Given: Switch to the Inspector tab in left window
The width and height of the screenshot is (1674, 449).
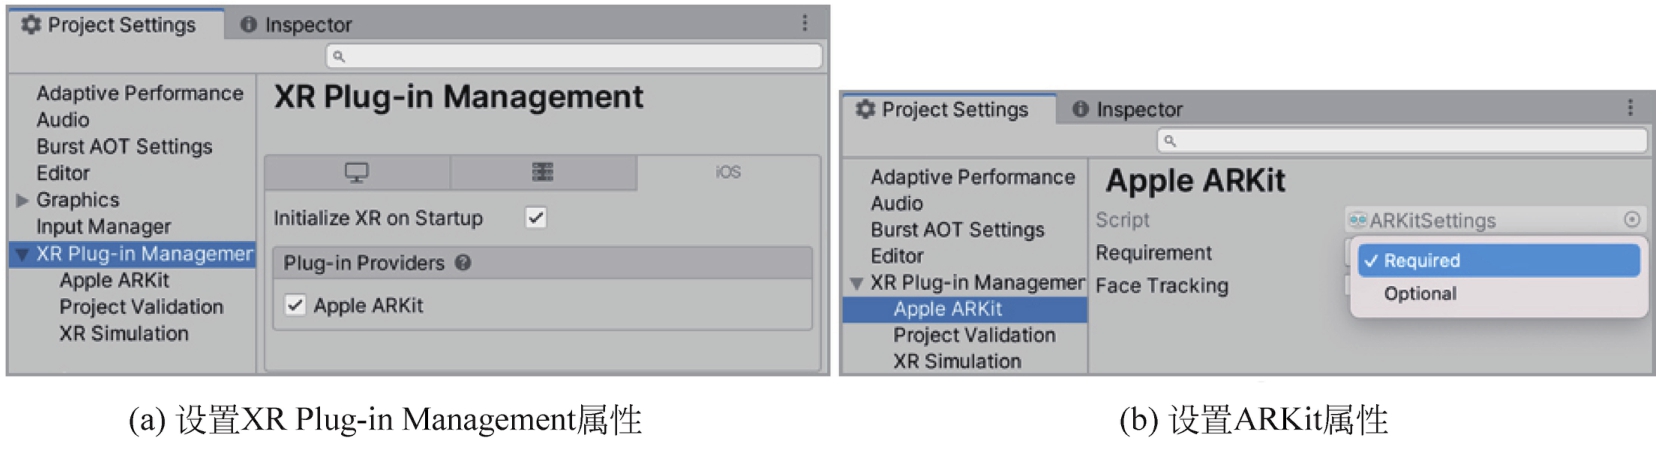Looking at the screenshot, I should [296, 24].
